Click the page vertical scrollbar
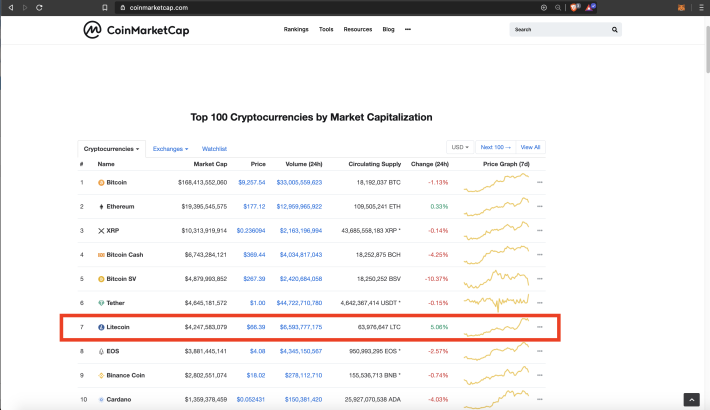Viewport: 710px width, 410px height. [x=707, y=50]
